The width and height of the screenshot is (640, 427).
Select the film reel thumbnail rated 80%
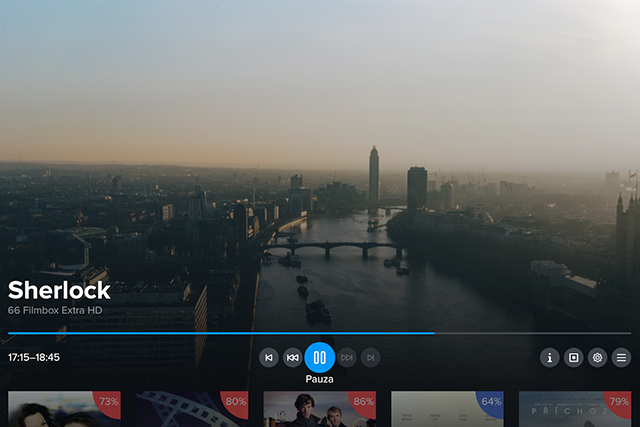(x=192, y=409)
